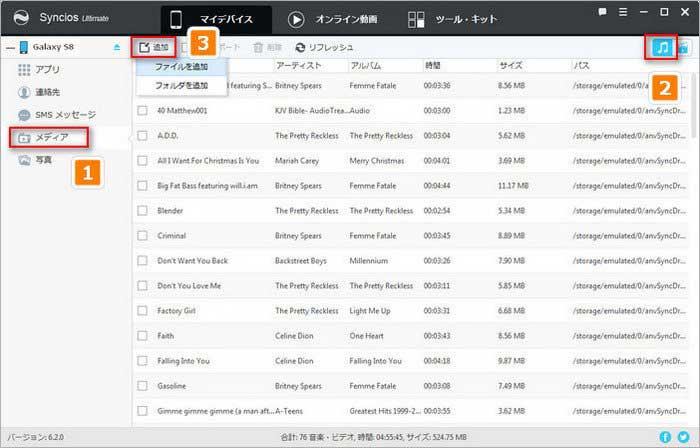Click the toolkit grid icon
Viewport: 700px width, 448px height.
[x=416, y=19]
